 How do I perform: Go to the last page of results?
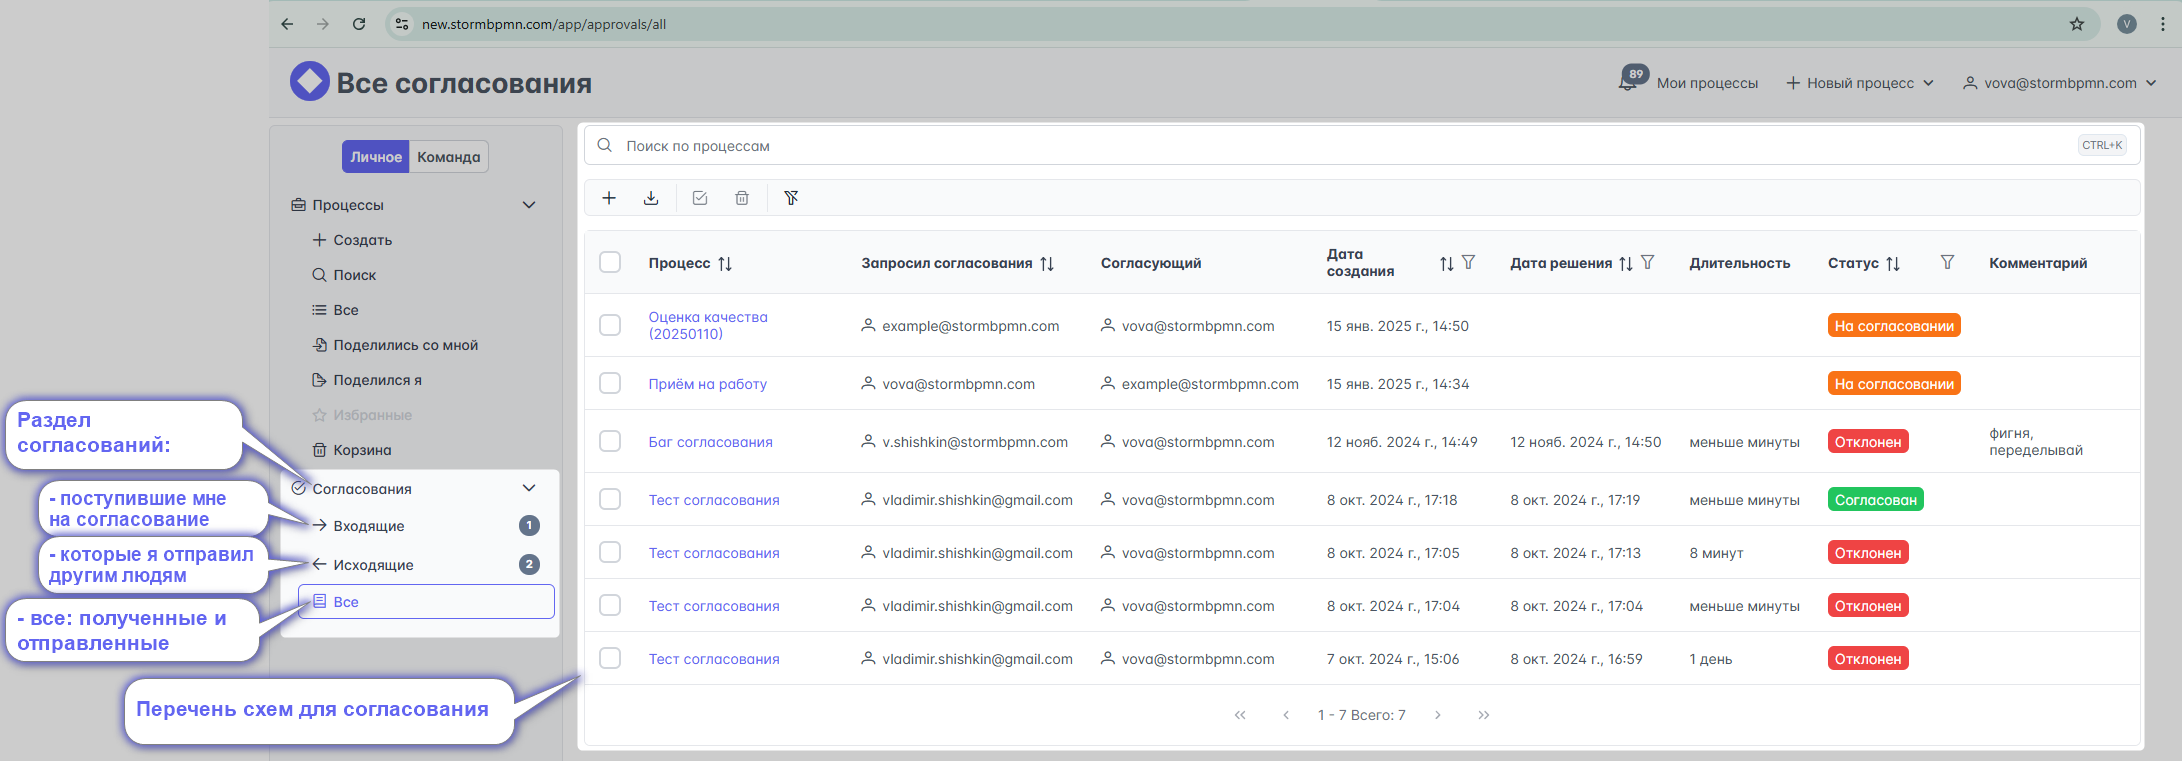coord(1484,715)
